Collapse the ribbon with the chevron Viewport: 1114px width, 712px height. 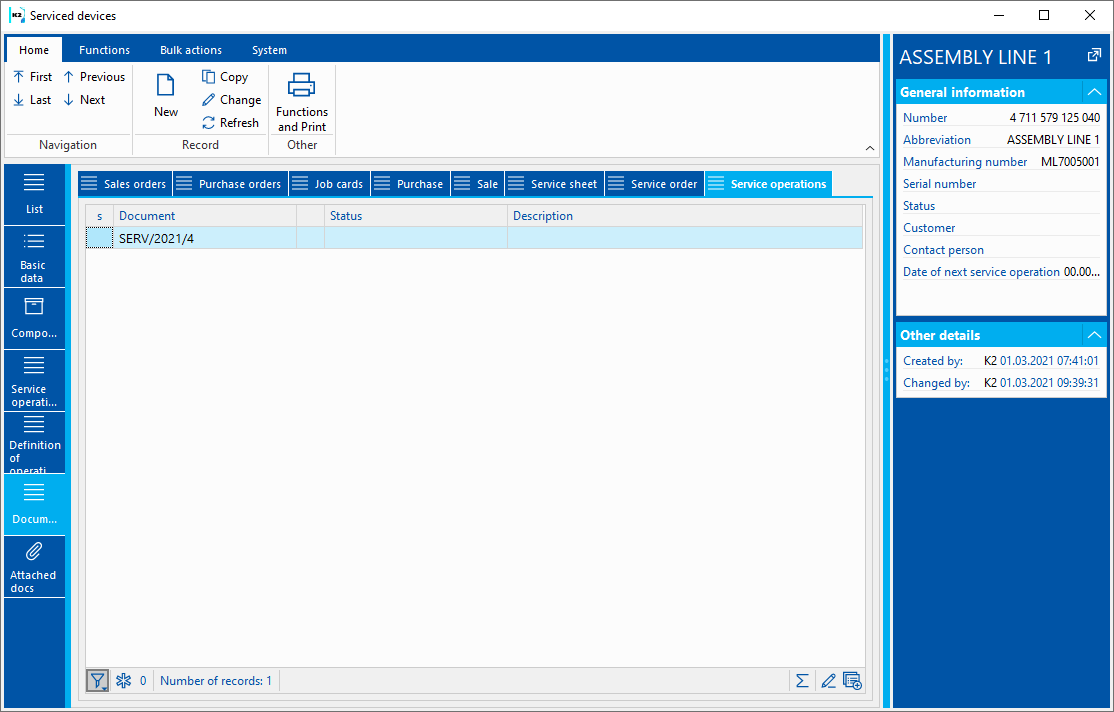coord(870,148)
